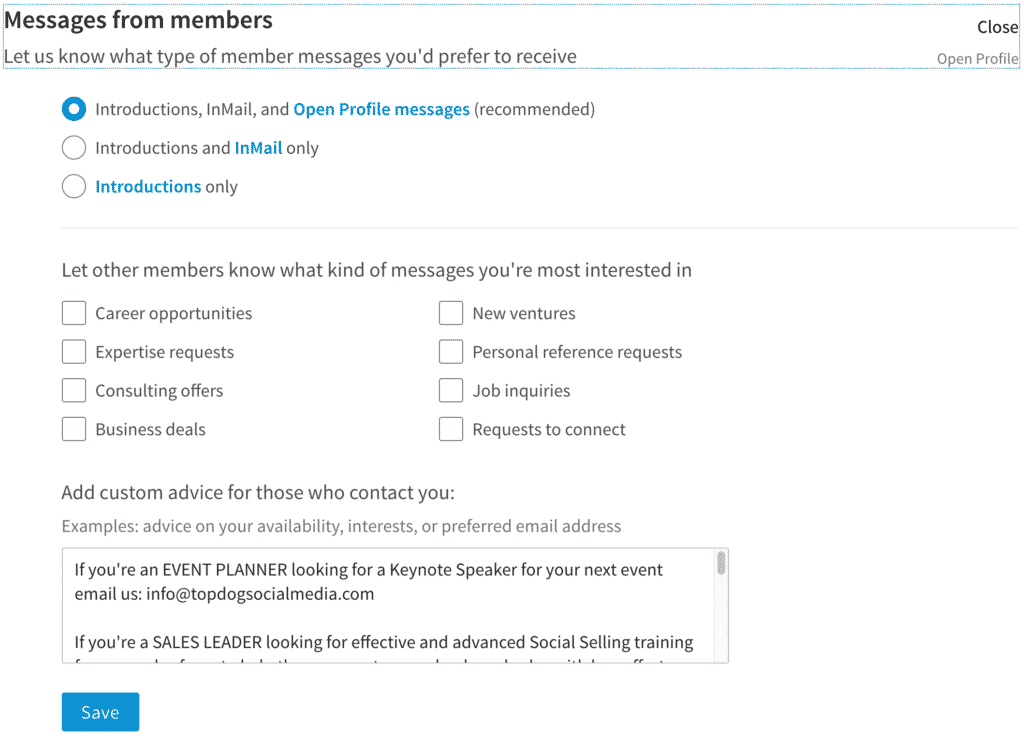Open the Introductions link
Viewport: 1024px width, 739px height.
pyautogui.click(x=148, y=186)
